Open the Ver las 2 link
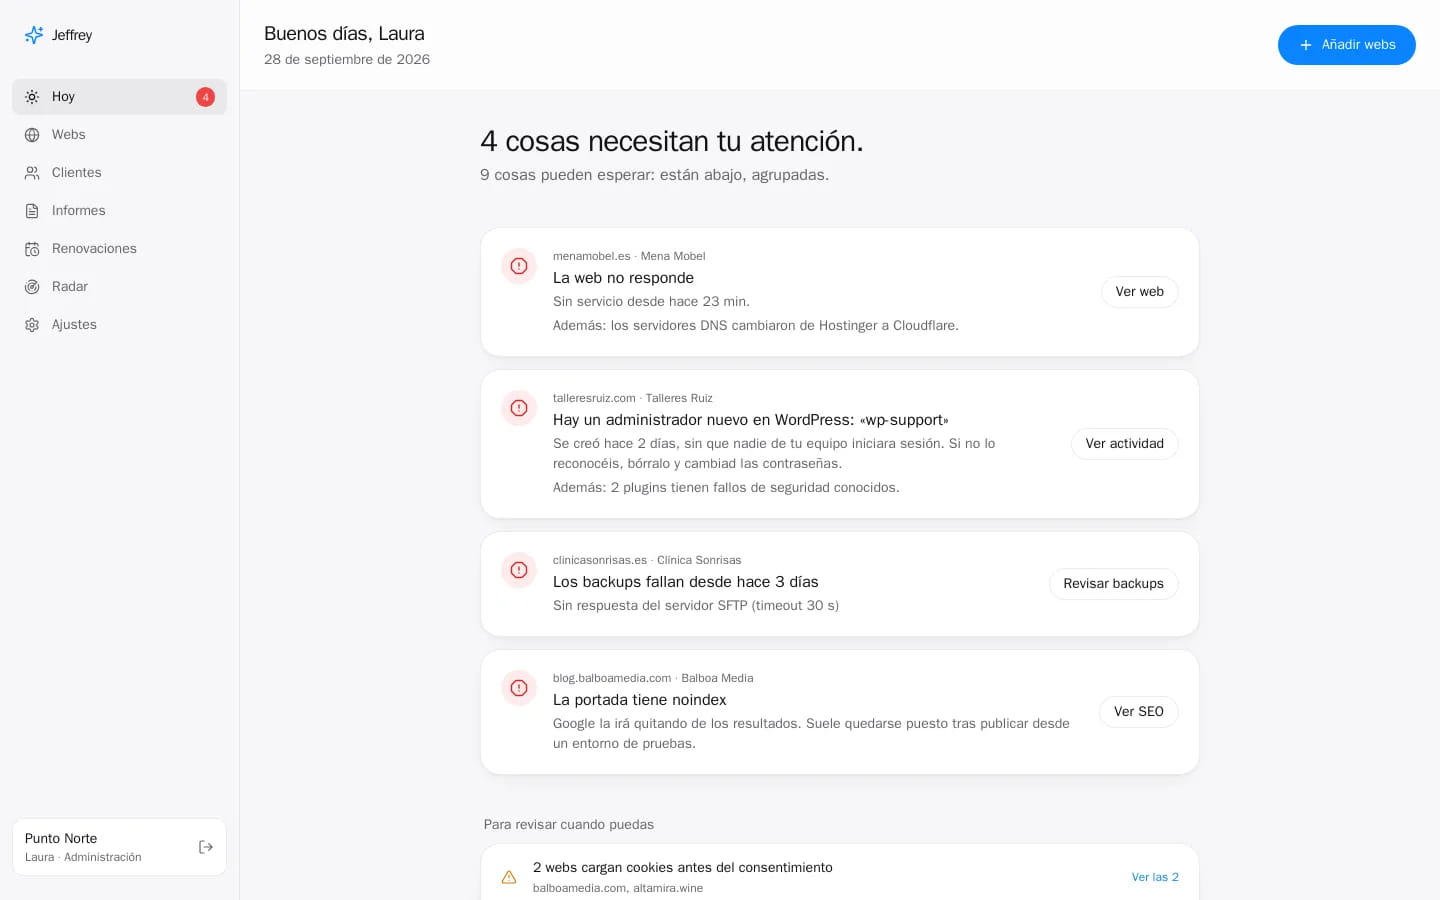 [1155, 877]
